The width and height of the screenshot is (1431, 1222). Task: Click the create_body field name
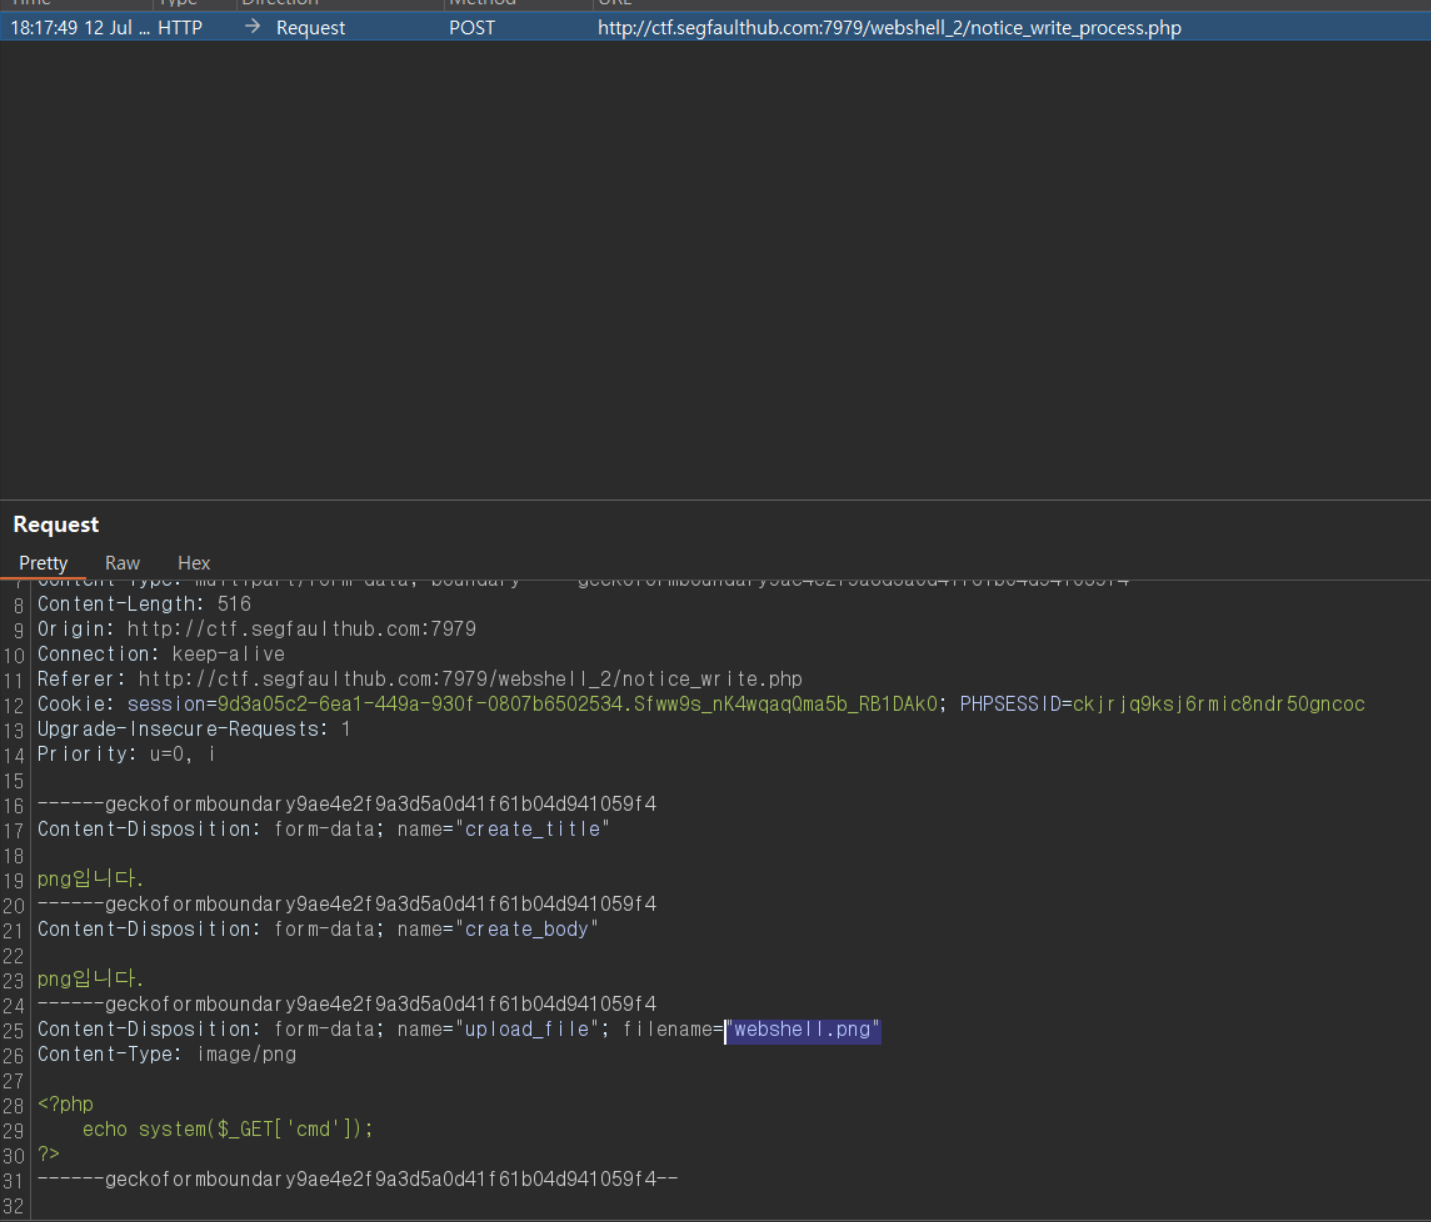tap(527, 929)
